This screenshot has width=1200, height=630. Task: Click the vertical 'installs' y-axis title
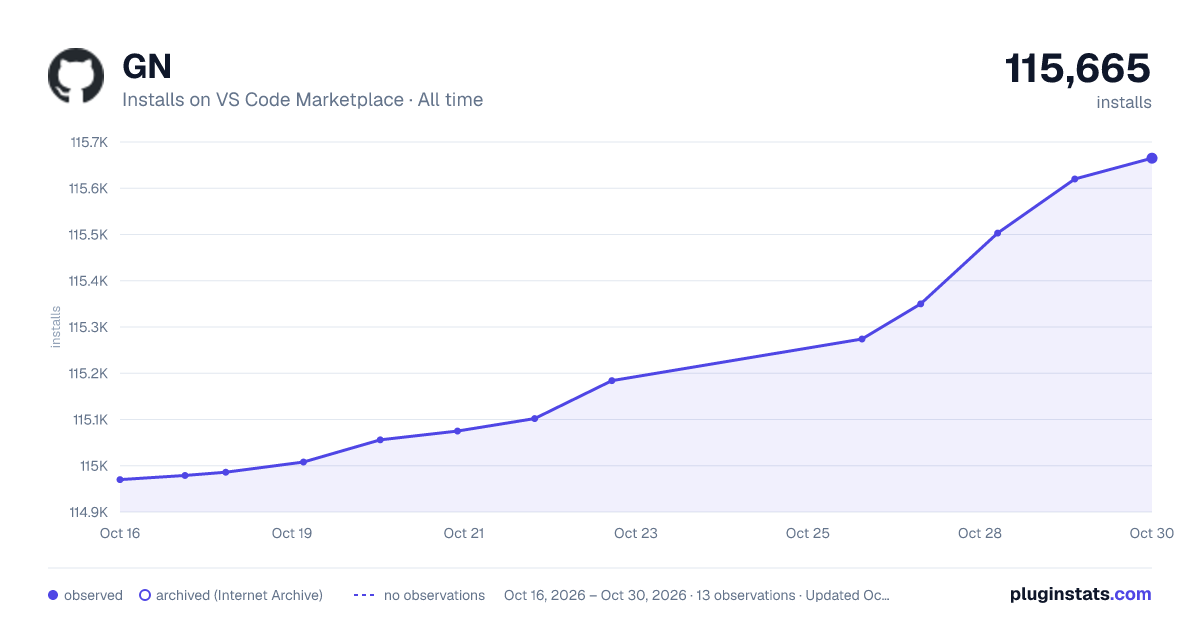tap(56, 327)
